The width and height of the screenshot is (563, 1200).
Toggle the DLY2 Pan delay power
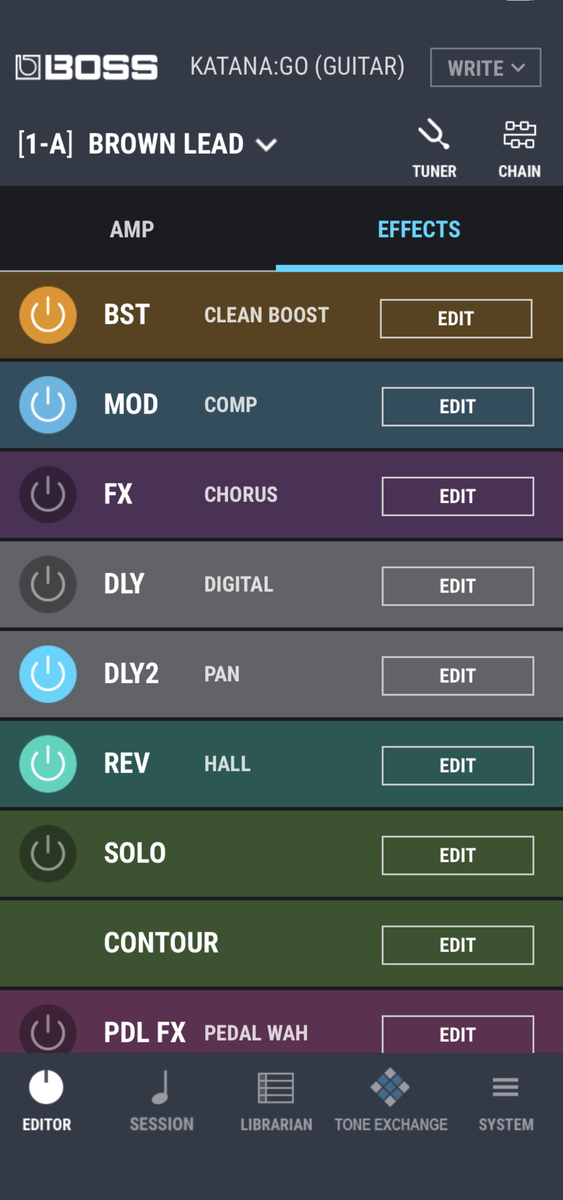[x=48, y=674]
